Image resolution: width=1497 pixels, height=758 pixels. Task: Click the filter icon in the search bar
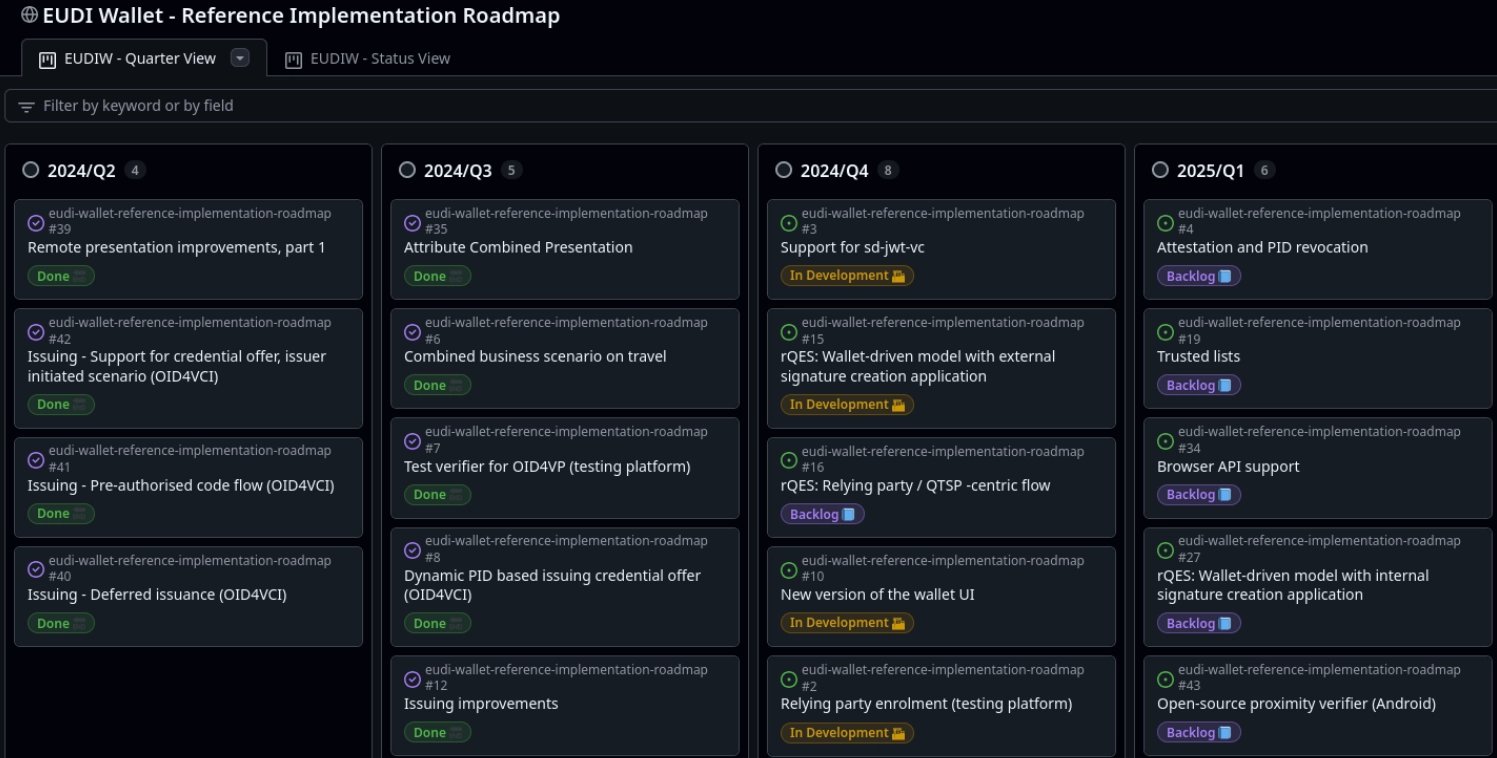pyautogui.click(x=26, y=106)
